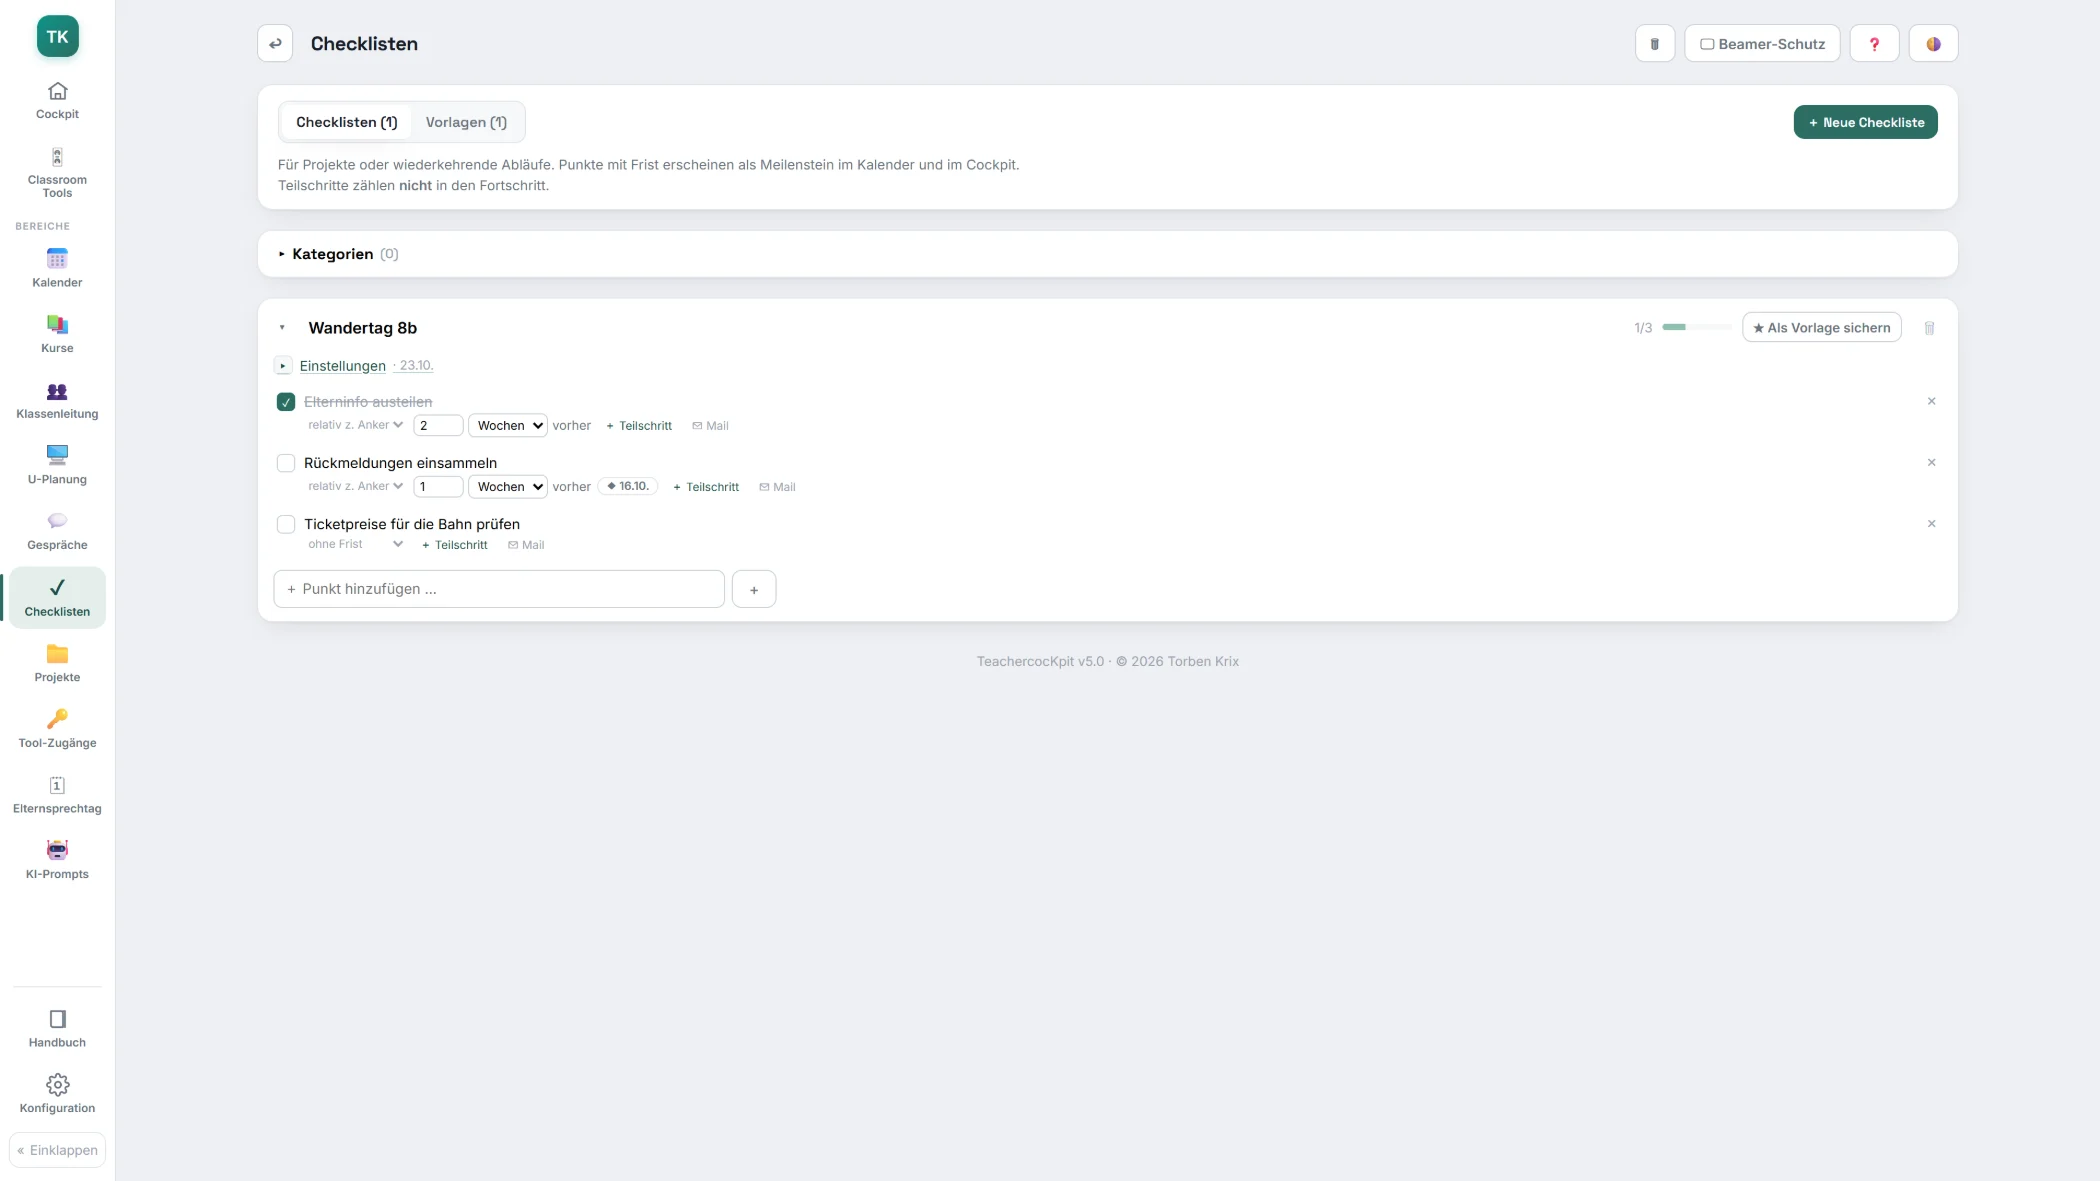
Task: Click the Wandertag 8b progress bar
Action: point(1696,327)
